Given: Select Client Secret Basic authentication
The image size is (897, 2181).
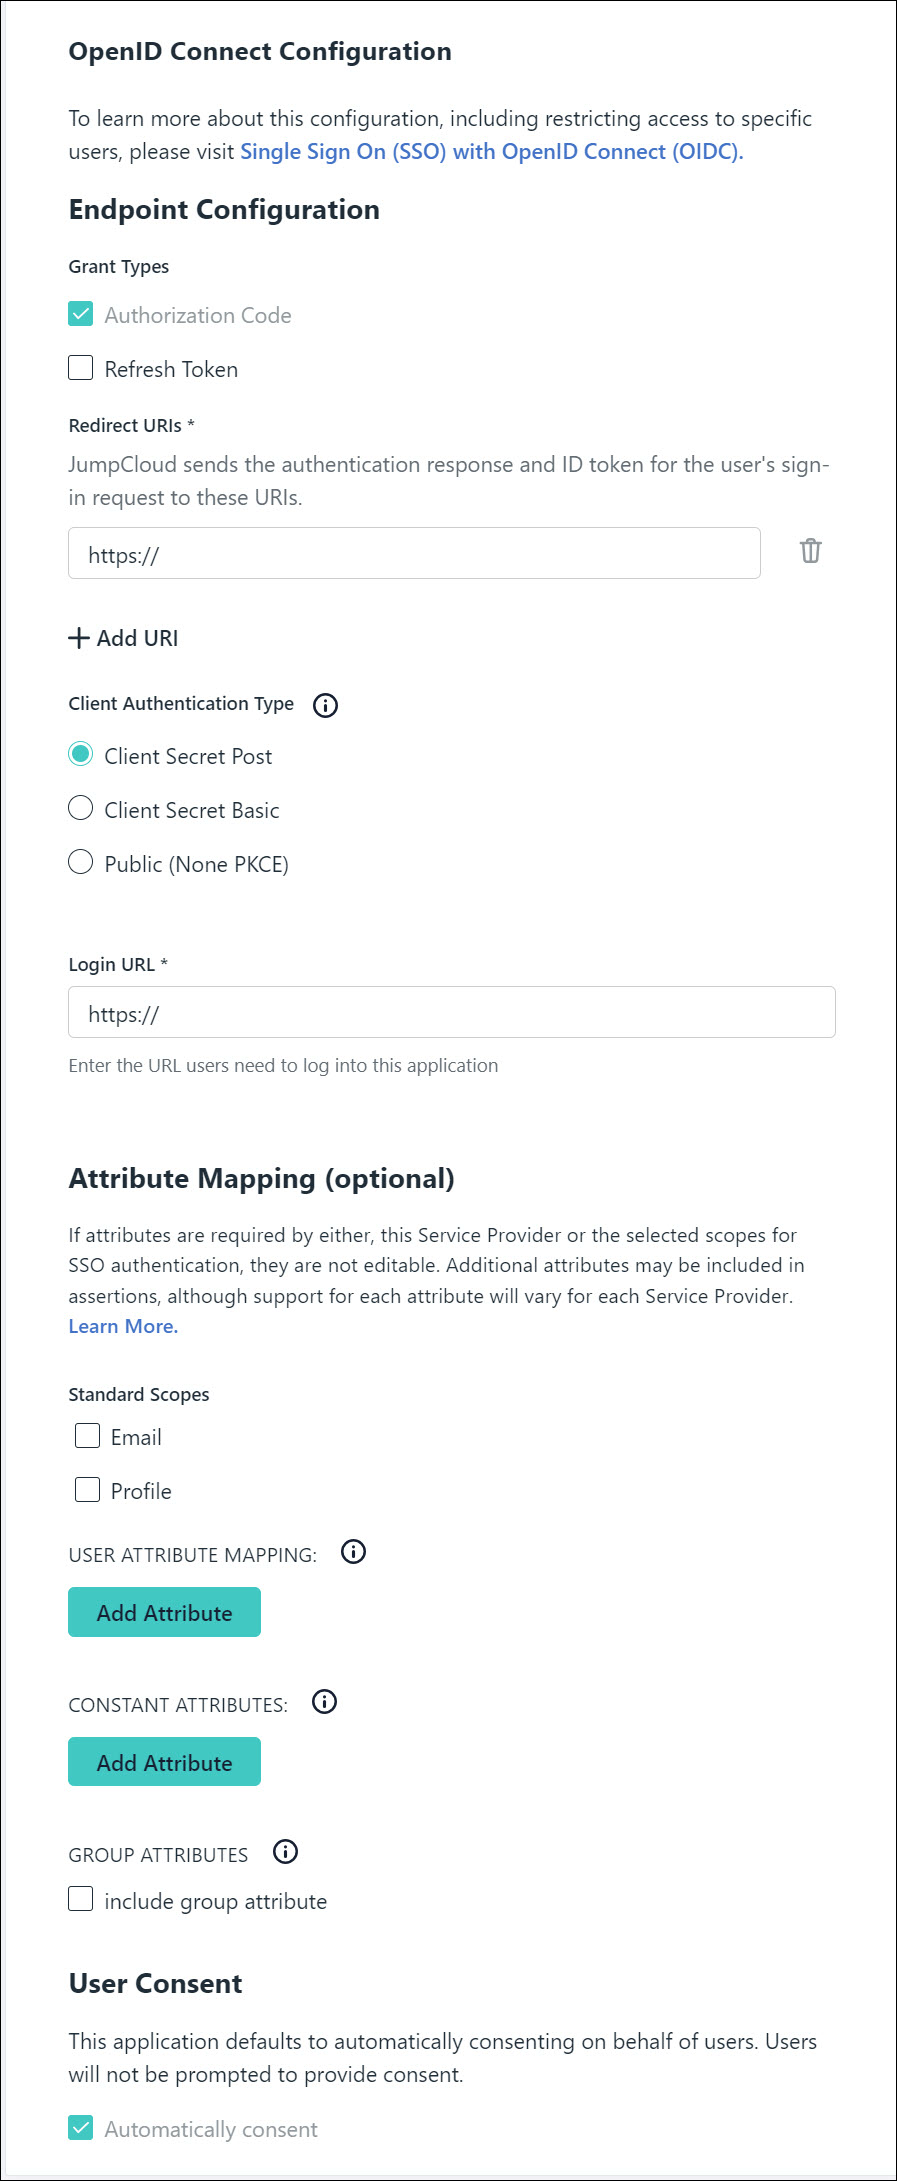Looking at the screenshot, I should point(81,809).
